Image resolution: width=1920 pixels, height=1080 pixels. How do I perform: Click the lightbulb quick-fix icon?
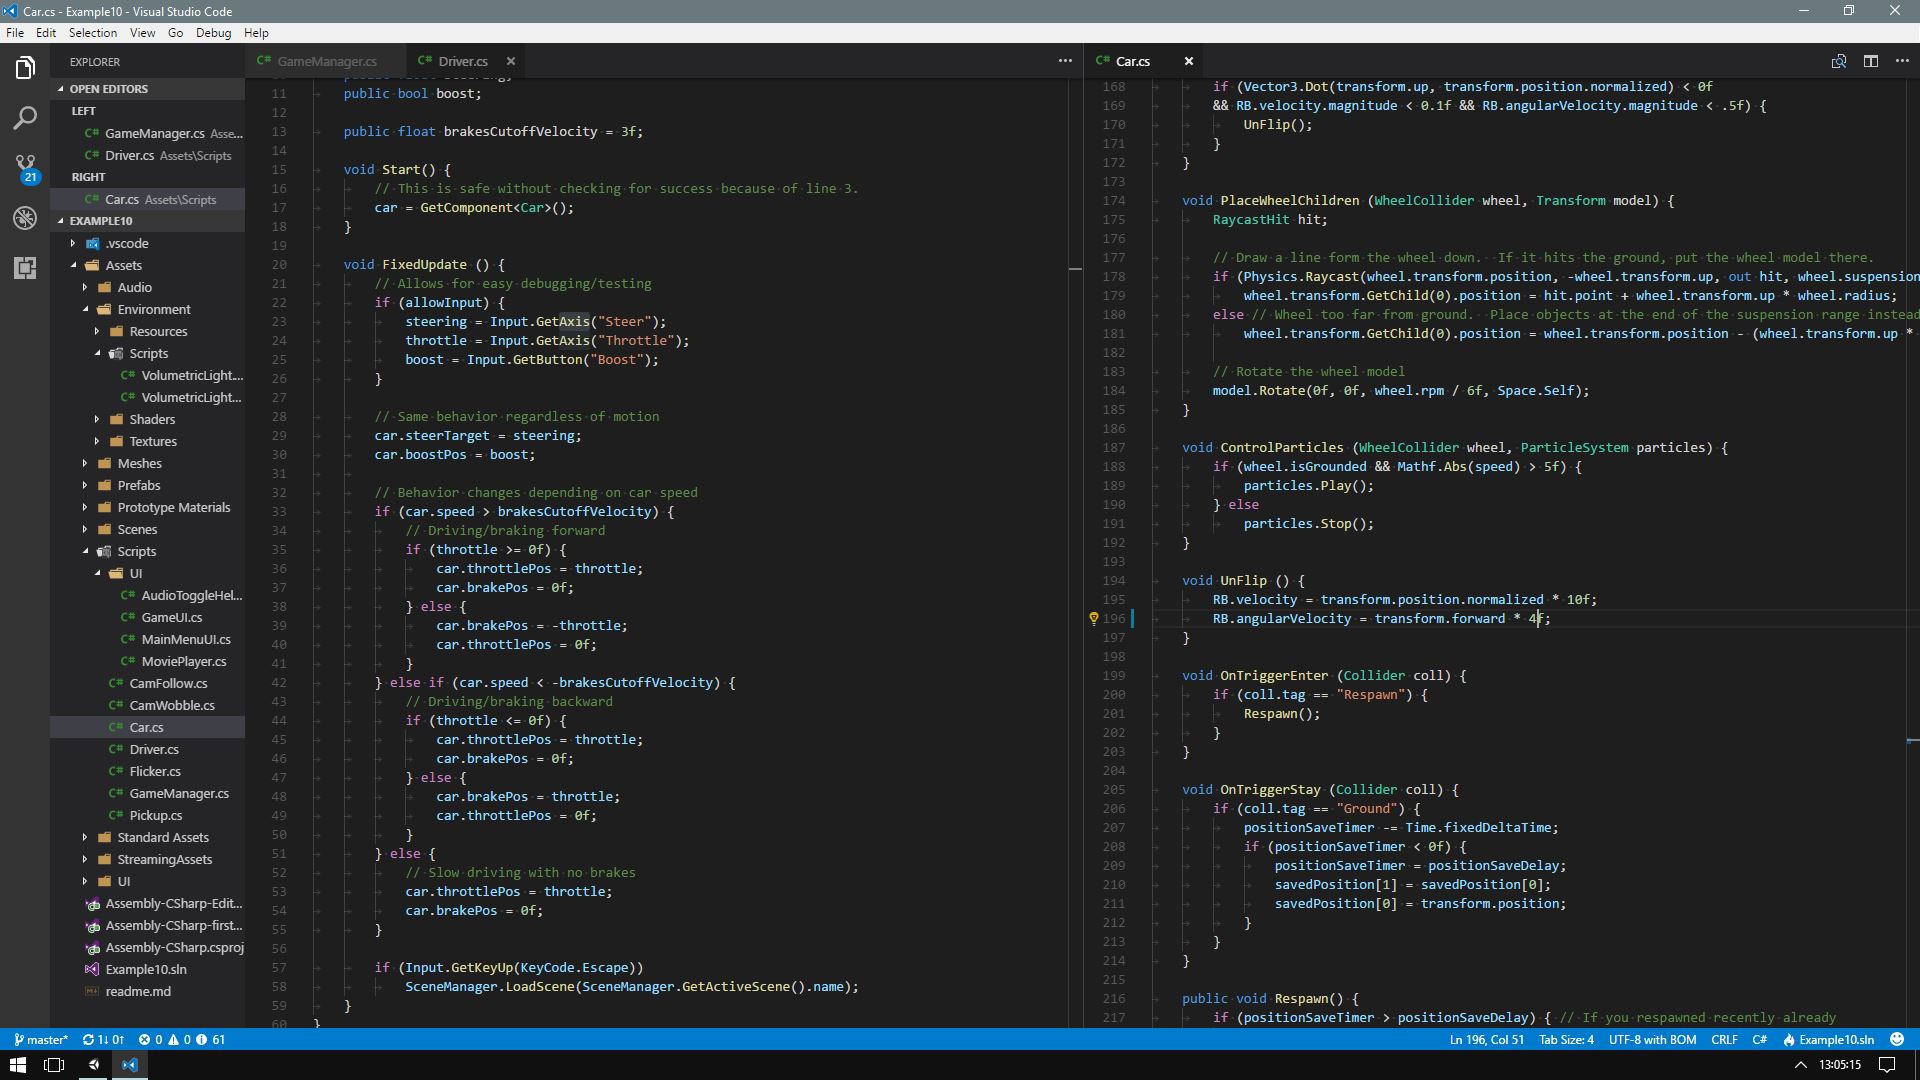tap(1093, 619)
